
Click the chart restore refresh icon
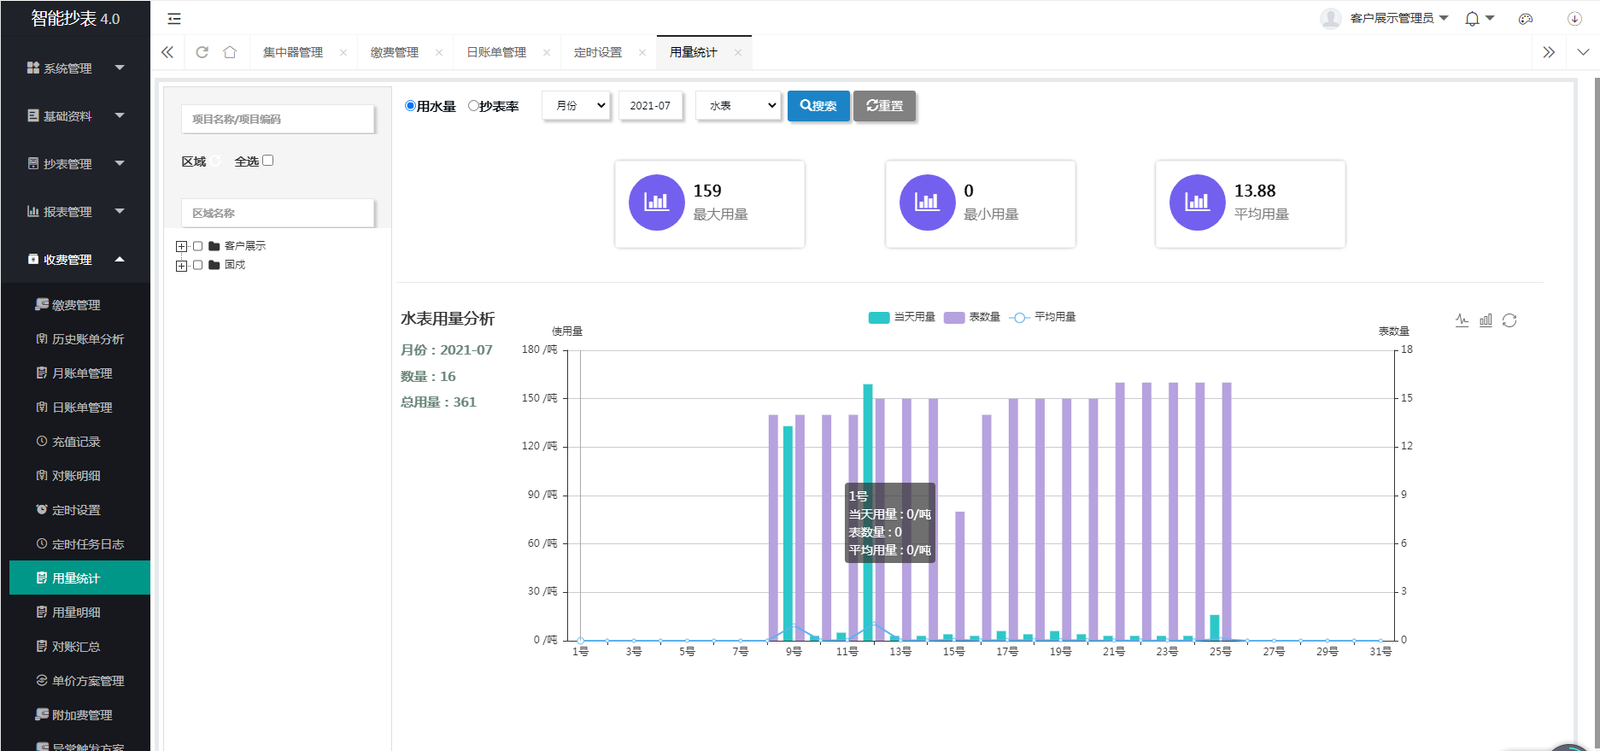tap(1510, 320)
